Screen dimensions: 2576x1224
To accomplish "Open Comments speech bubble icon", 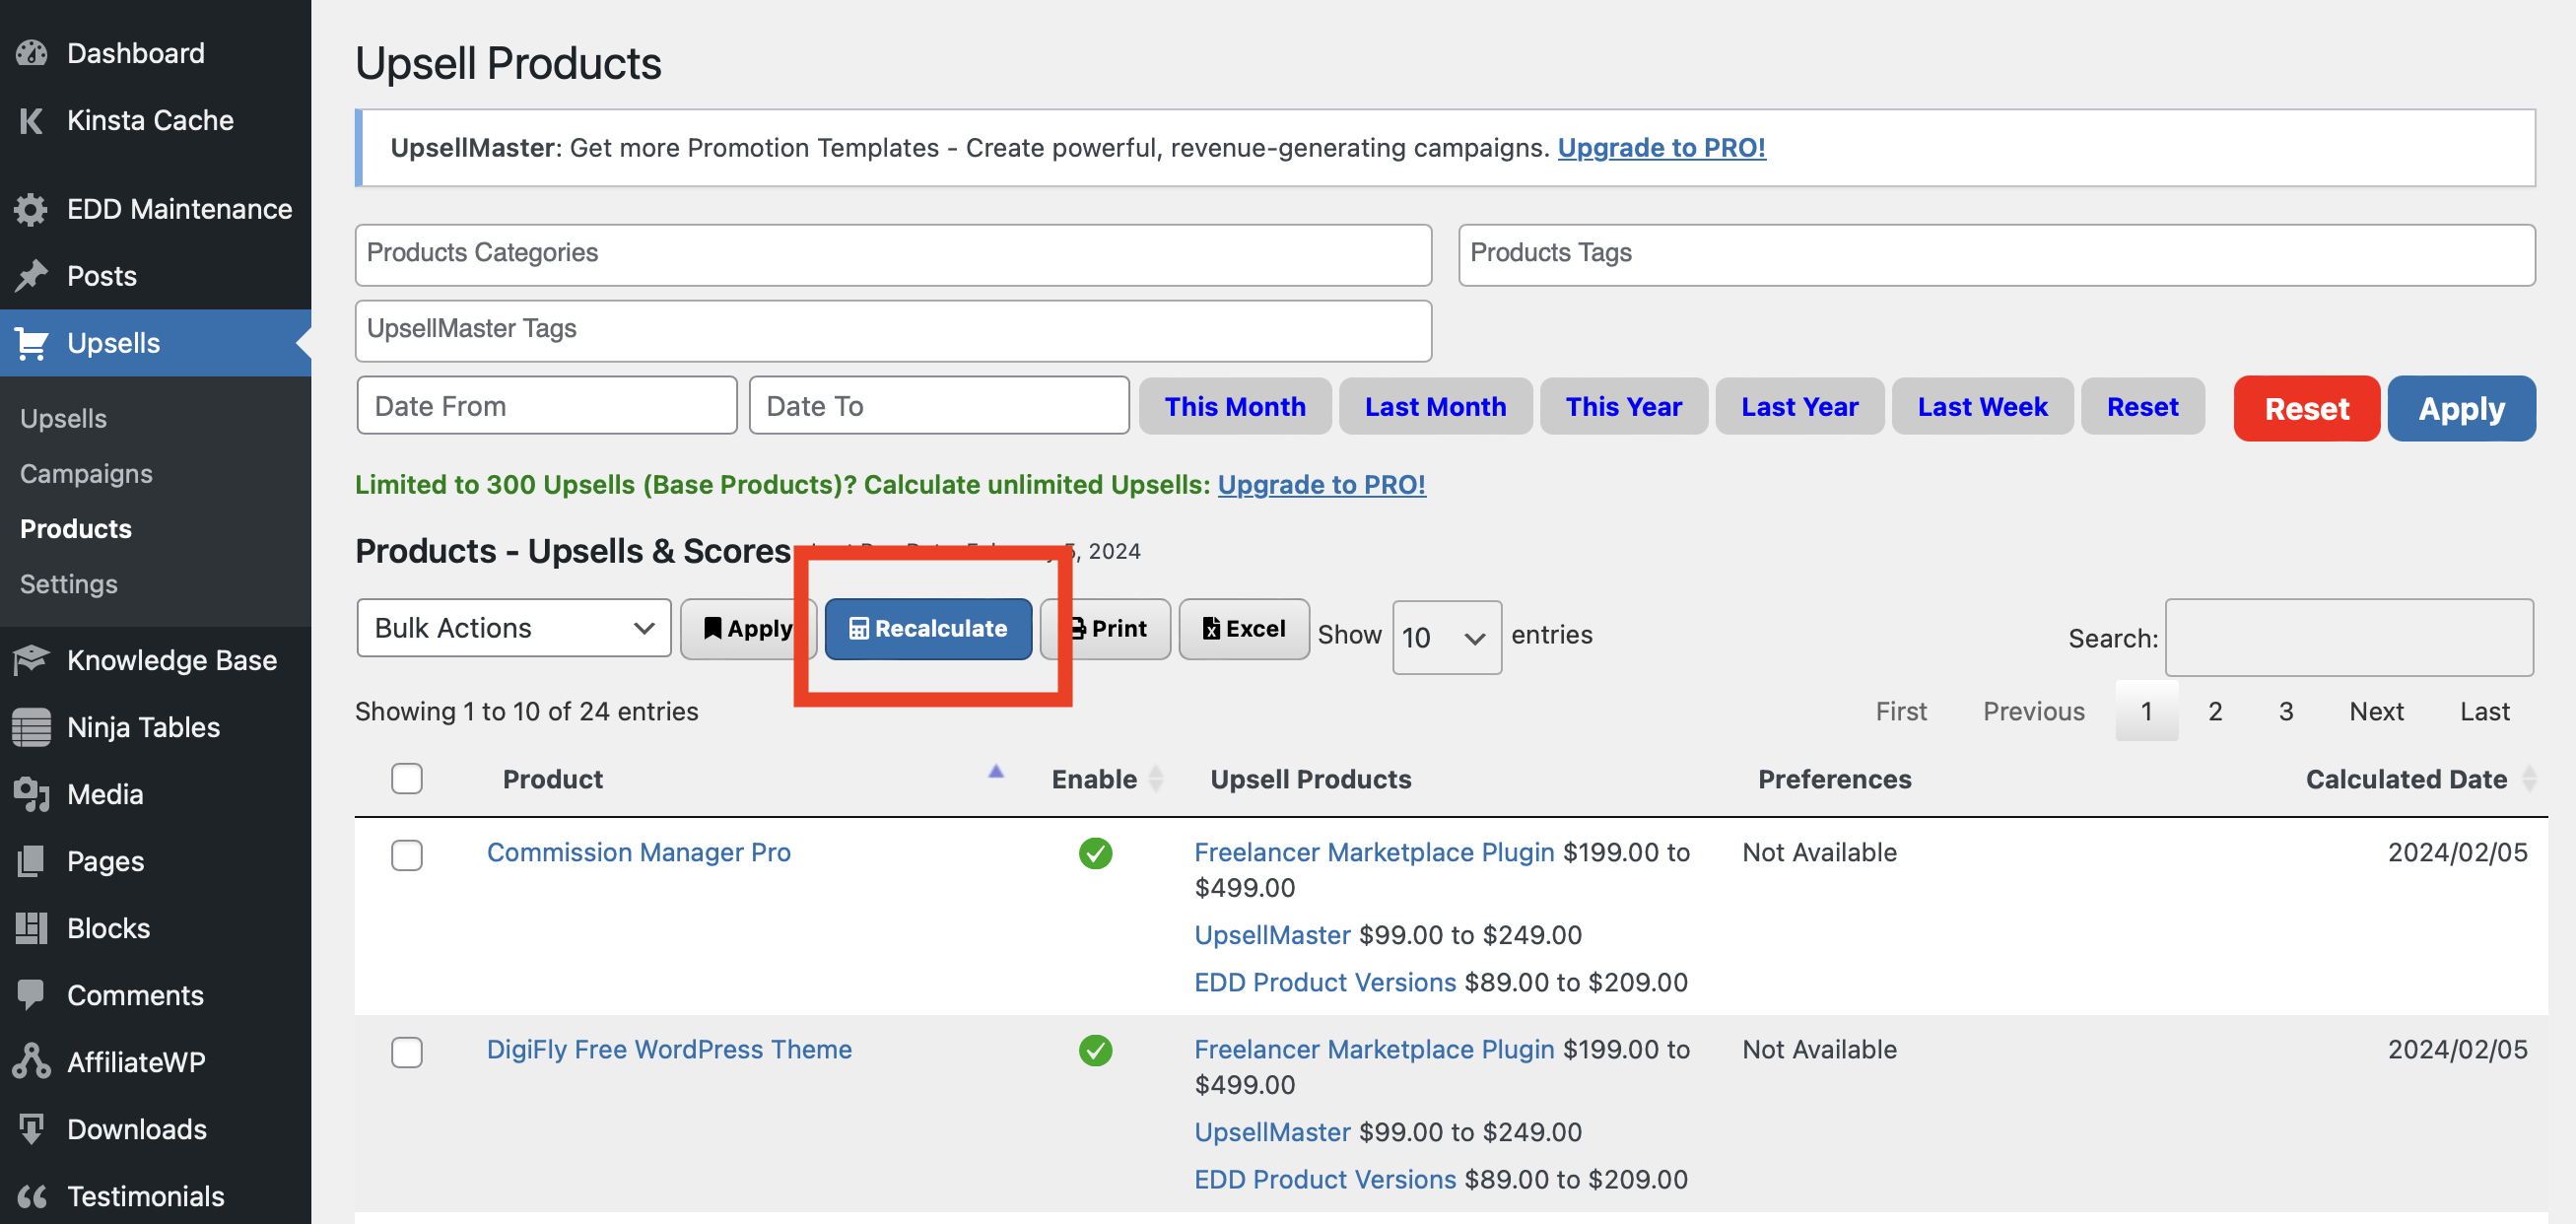I will coord(31,995).
